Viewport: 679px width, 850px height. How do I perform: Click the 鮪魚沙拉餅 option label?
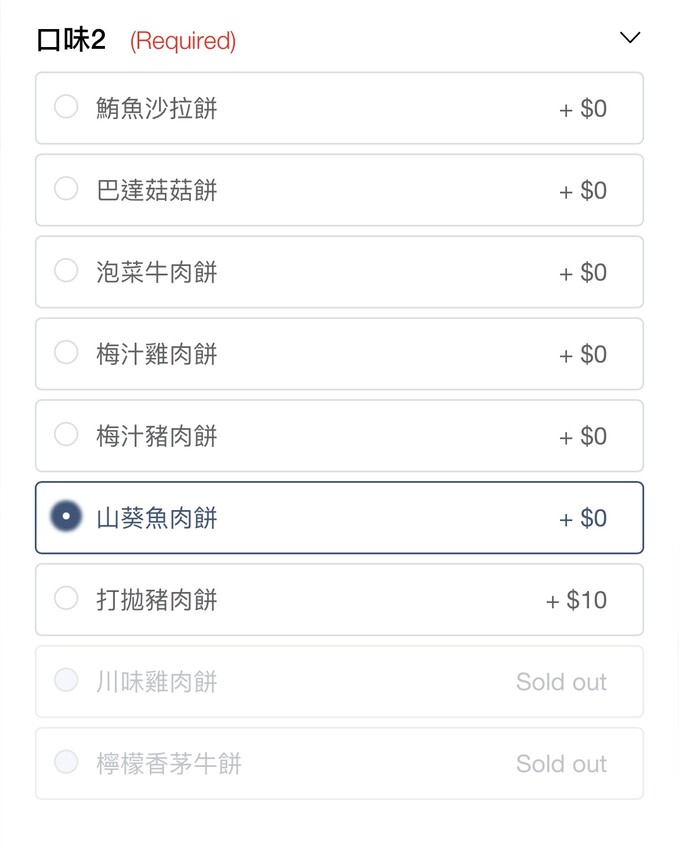point(156,108)
